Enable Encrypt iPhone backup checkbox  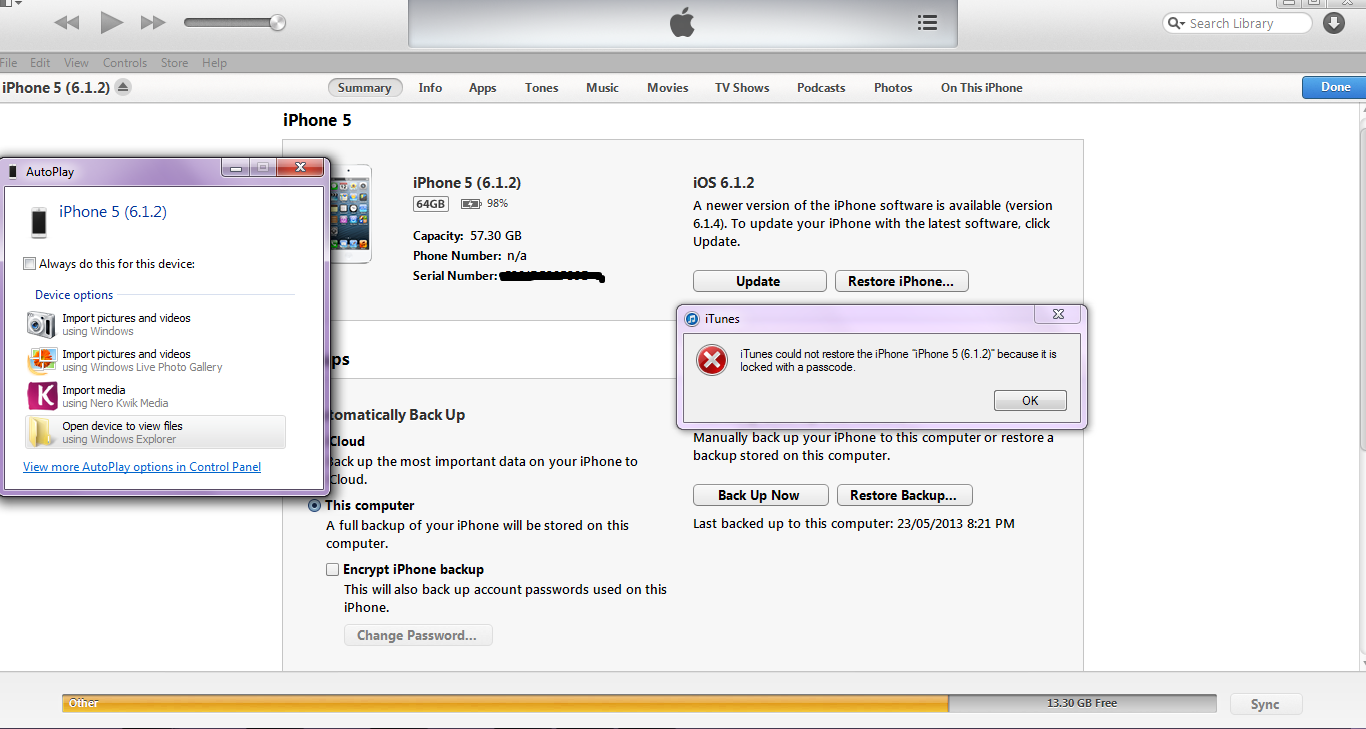click(x=333, y=569)
